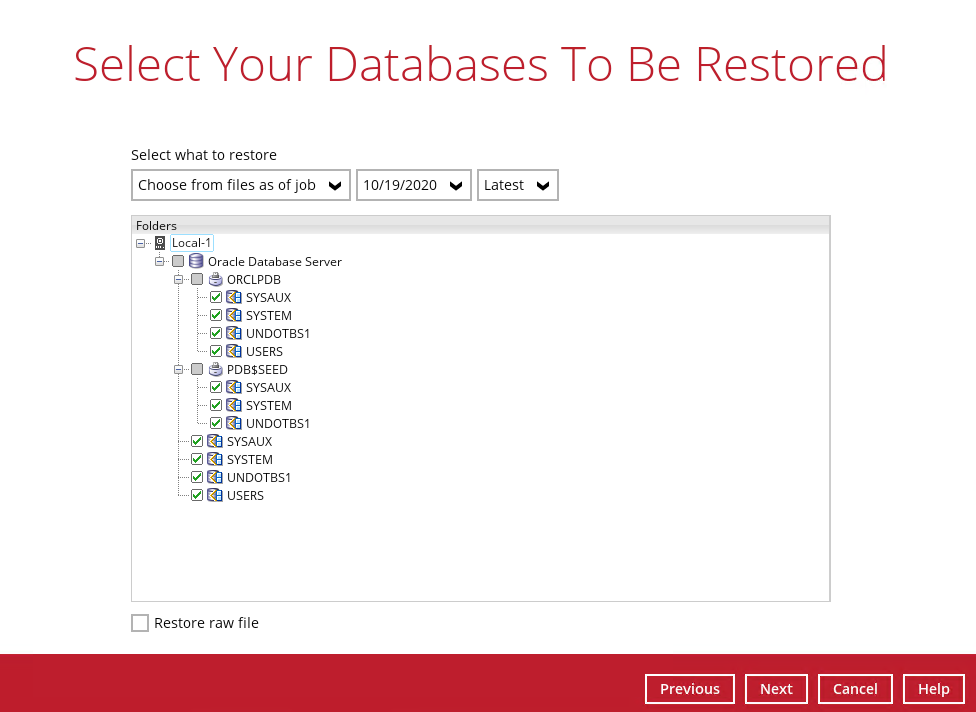Open Help
Screen dimensions: 976x712
(934, 689)
